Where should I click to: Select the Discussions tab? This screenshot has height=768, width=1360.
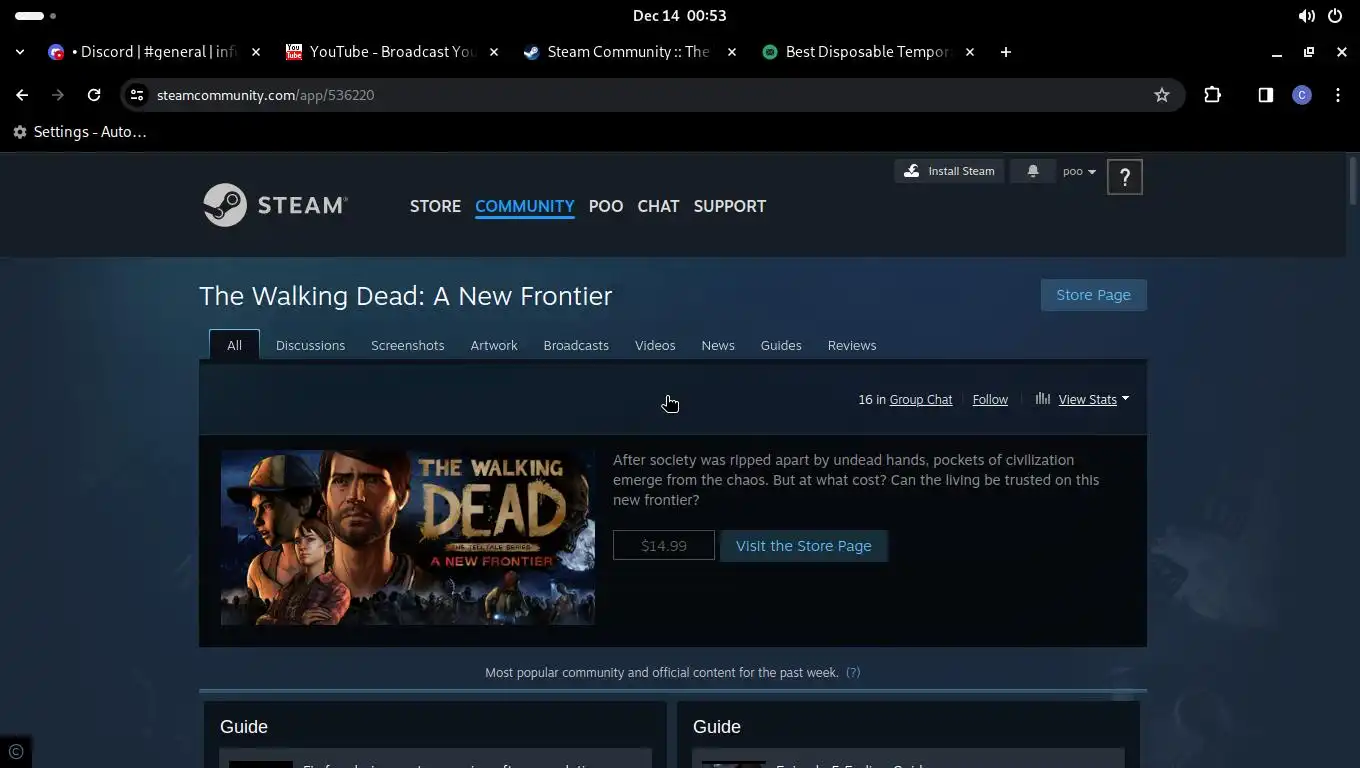310,345
